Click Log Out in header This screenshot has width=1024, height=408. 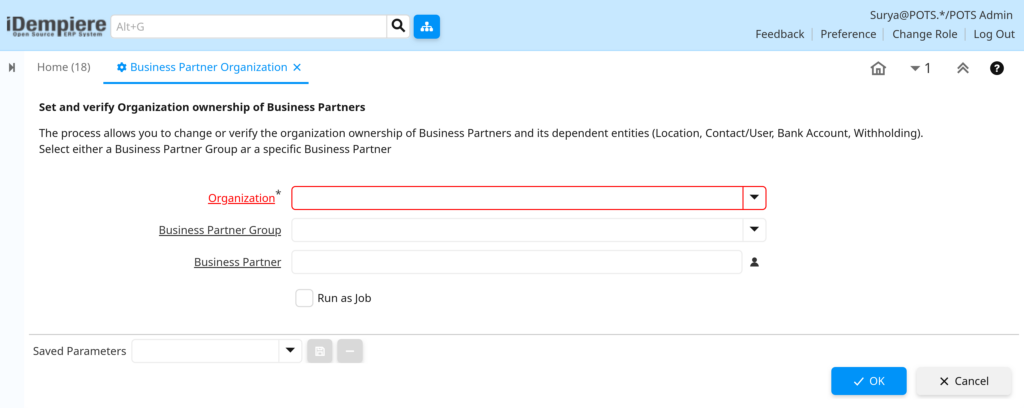[994, 34]
